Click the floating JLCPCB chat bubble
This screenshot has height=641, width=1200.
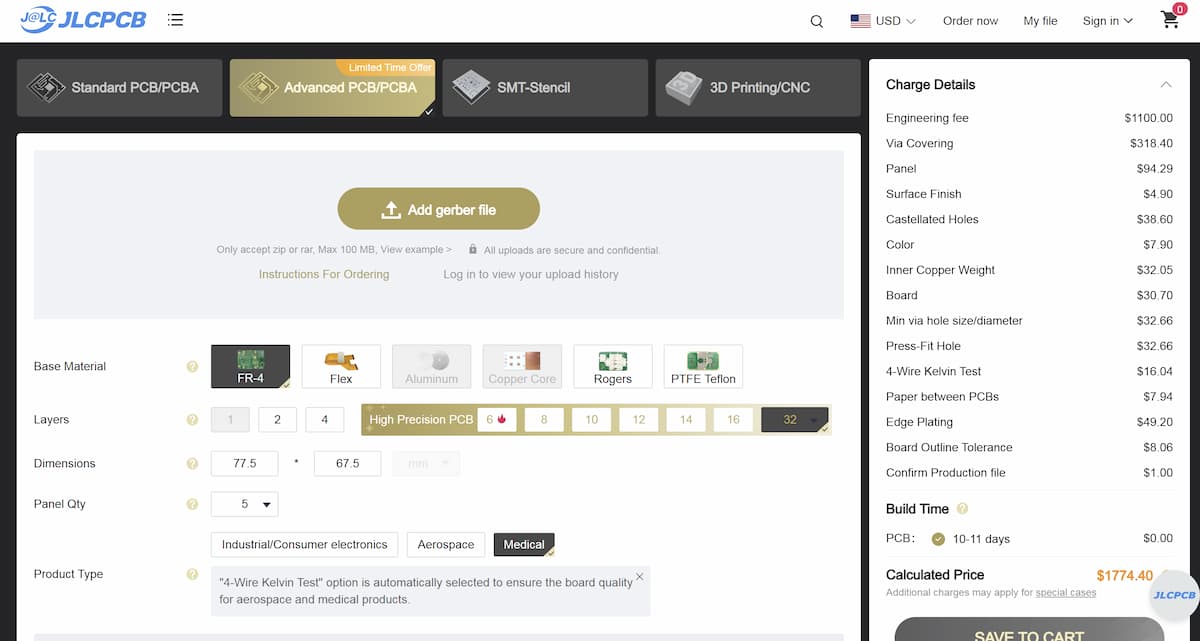point(1173,595)
